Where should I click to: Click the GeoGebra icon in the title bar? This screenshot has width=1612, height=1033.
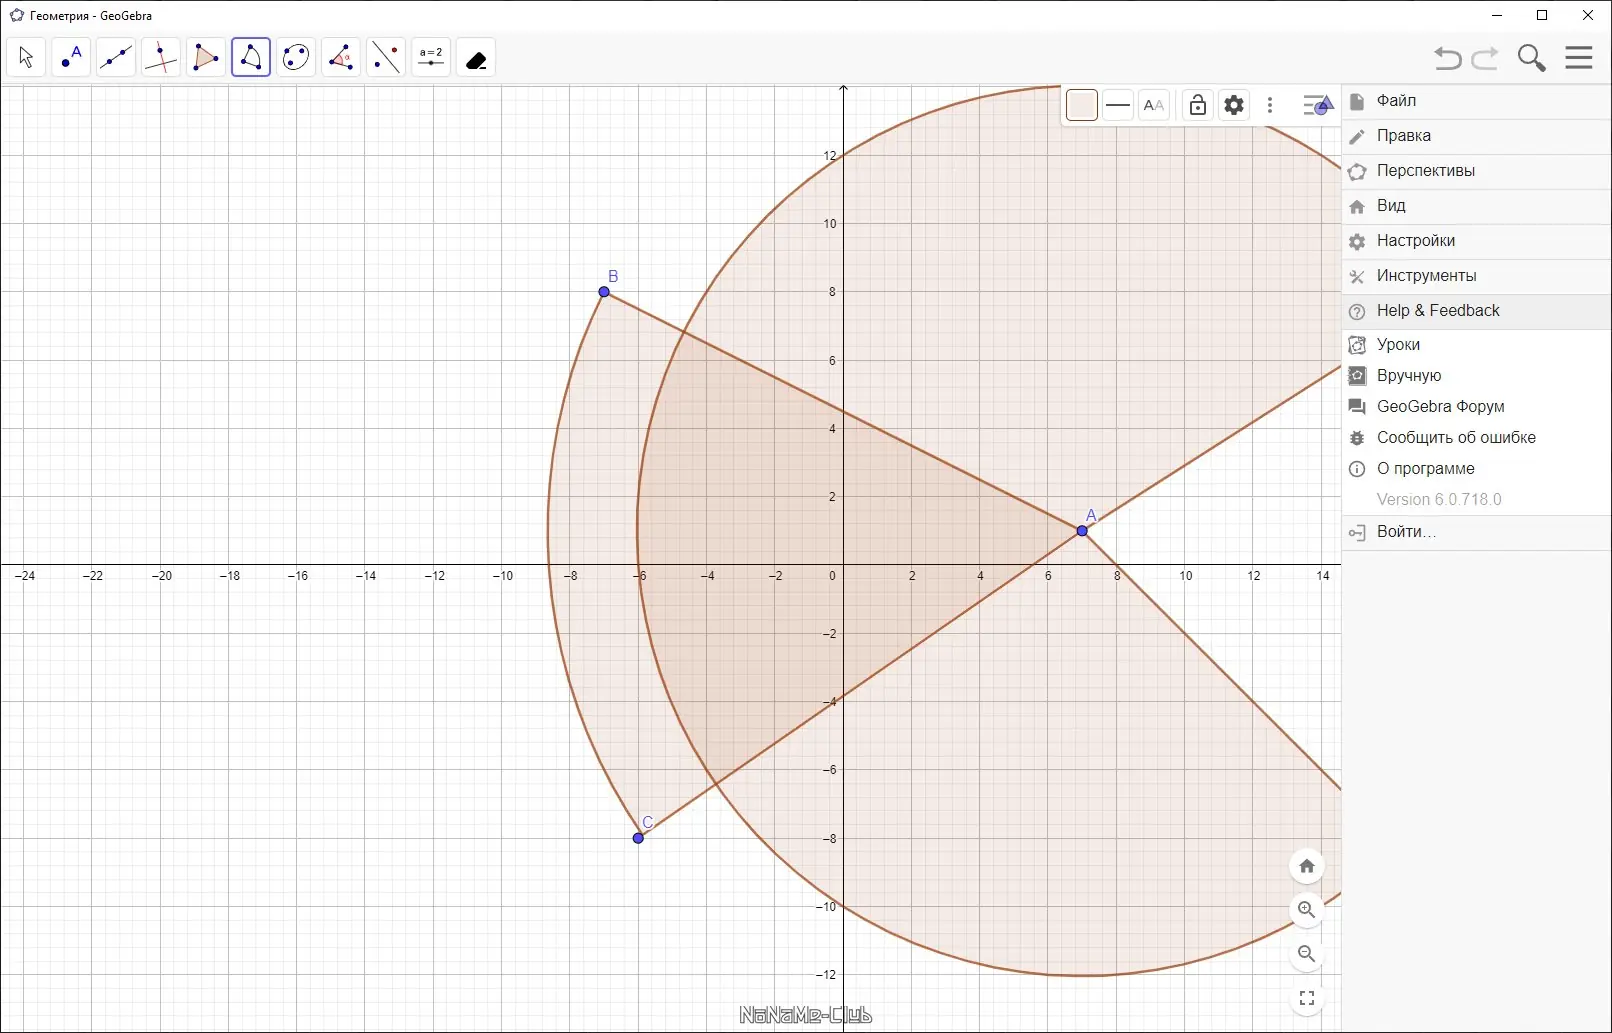tap(16, 16)
